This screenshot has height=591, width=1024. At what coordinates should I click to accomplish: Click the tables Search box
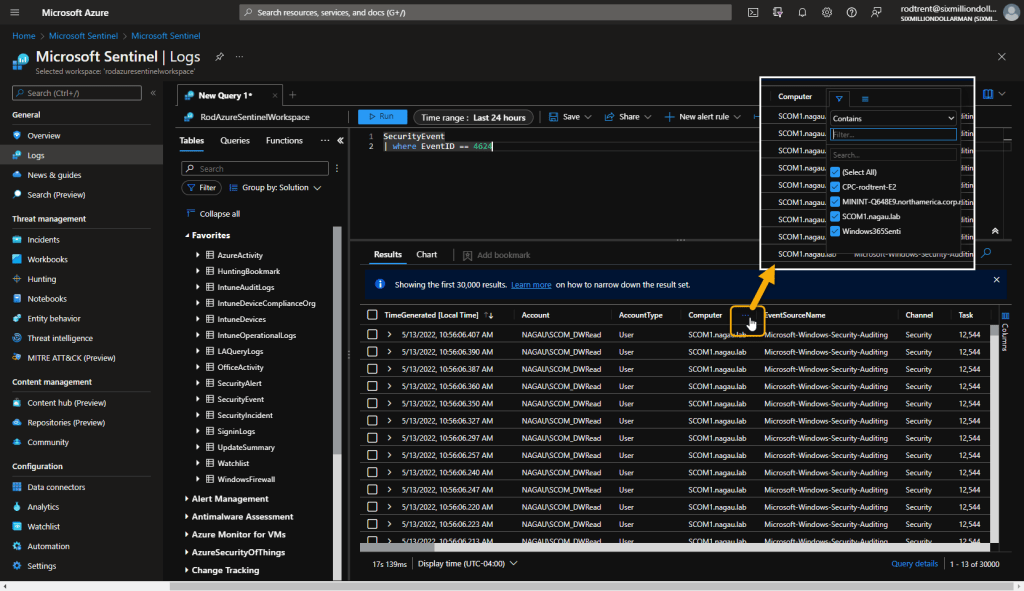pos(255,168)
